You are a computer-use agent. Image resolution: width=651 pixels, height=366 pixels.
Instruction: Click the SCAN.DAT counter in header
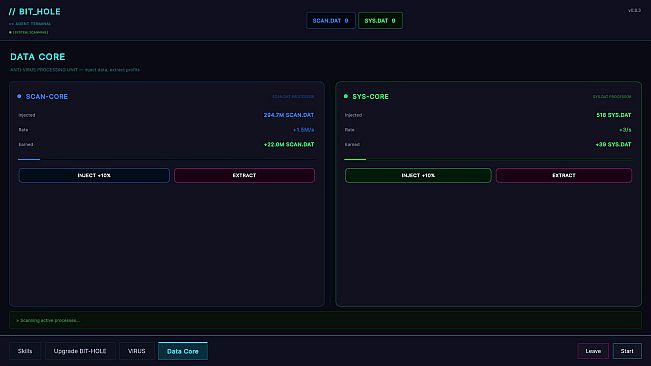tap(330, 20)
